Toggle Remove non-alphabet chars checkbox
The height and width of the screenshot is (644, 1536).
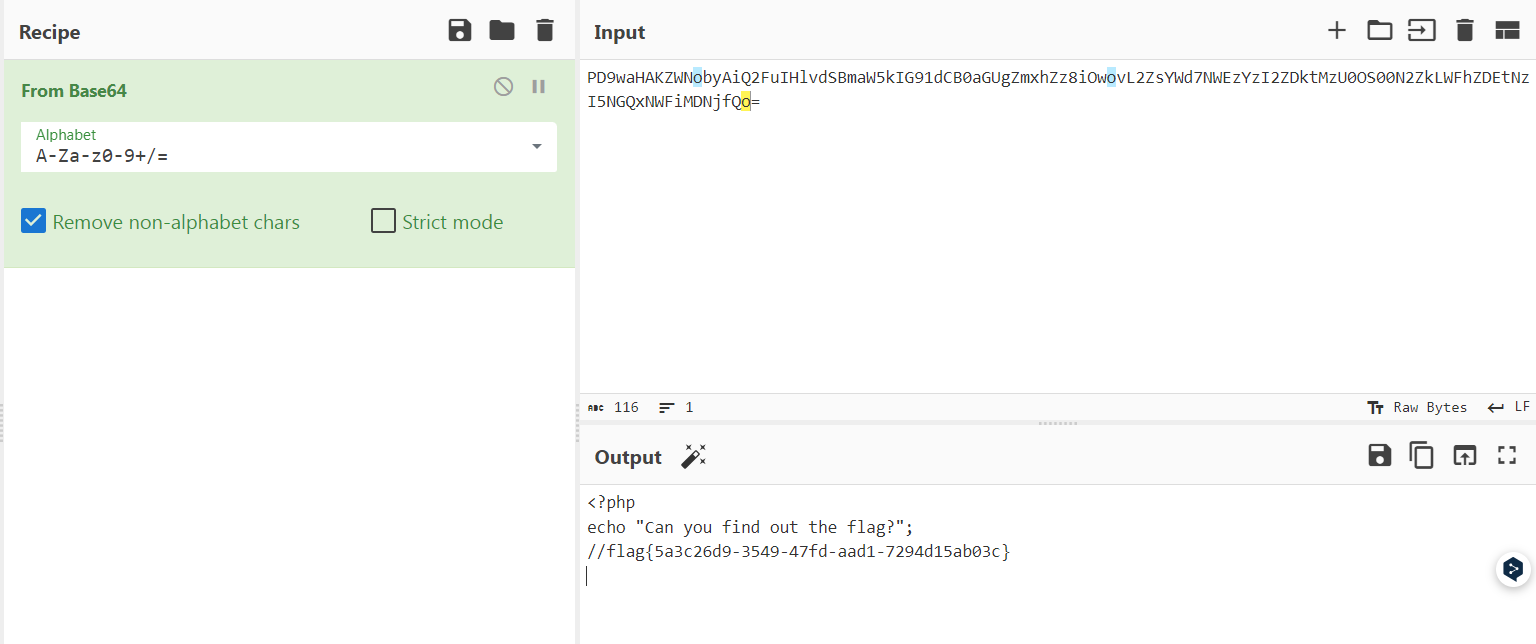pyautogui.click(x=34, y=221)
